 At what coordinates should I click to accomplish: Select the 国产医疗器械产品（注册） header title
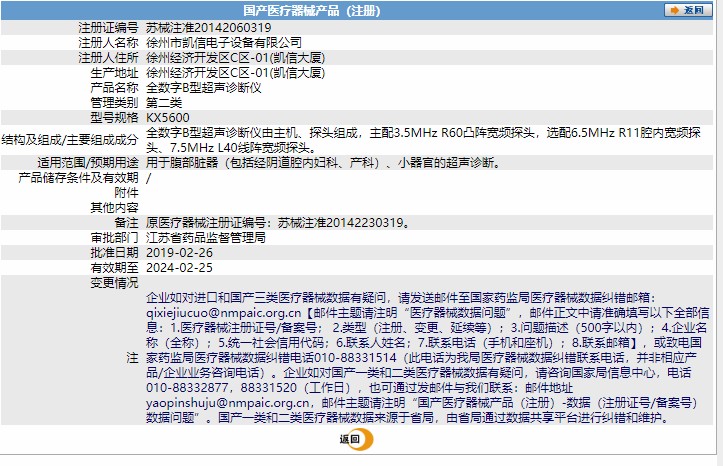coord(312,11)
